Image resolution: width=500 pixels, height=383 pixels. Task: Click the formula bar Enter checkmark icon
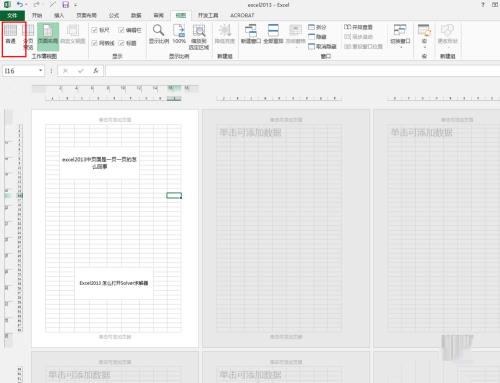coord(81,71)
